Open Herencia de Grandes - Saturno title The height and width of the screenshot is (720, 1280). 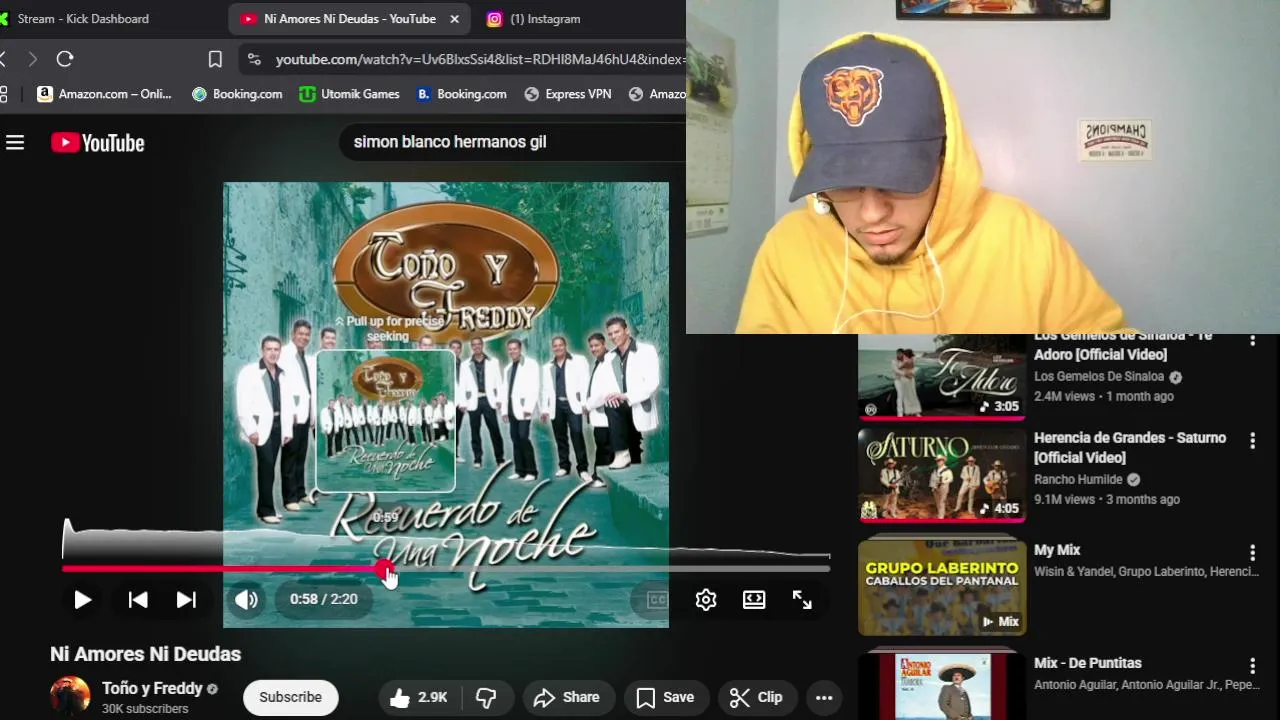point(1130,447)
